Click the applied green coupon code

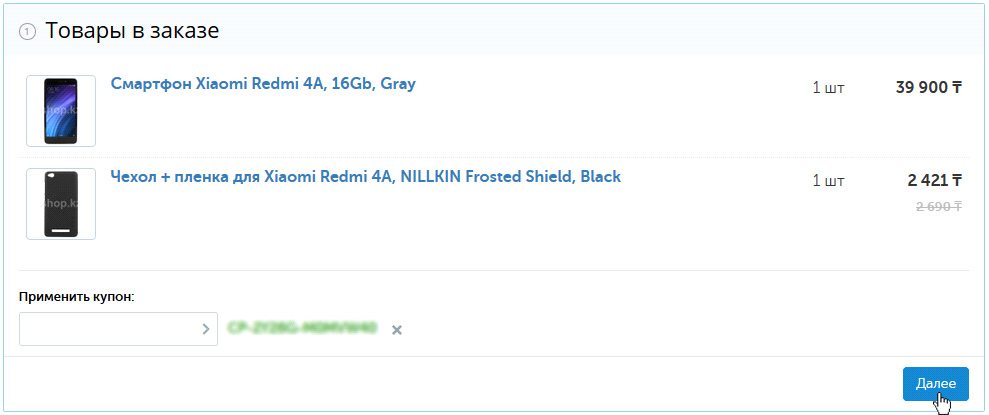(x=301, y=328)
